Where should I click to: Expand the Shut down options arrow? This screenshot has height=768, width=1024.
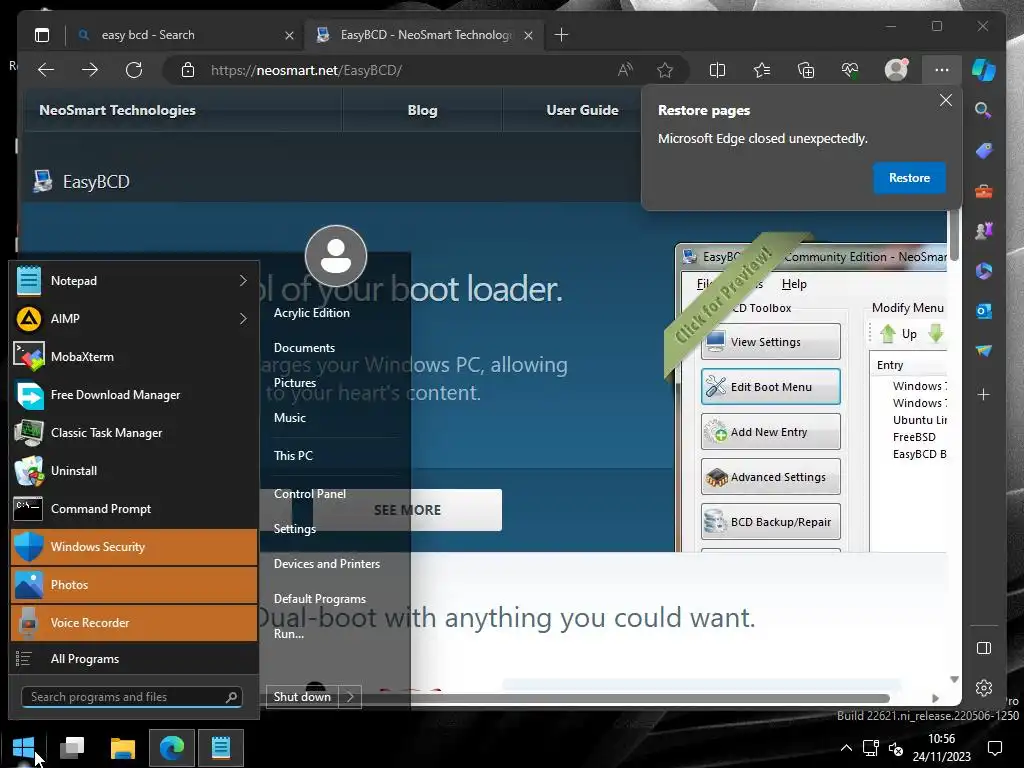350,697
